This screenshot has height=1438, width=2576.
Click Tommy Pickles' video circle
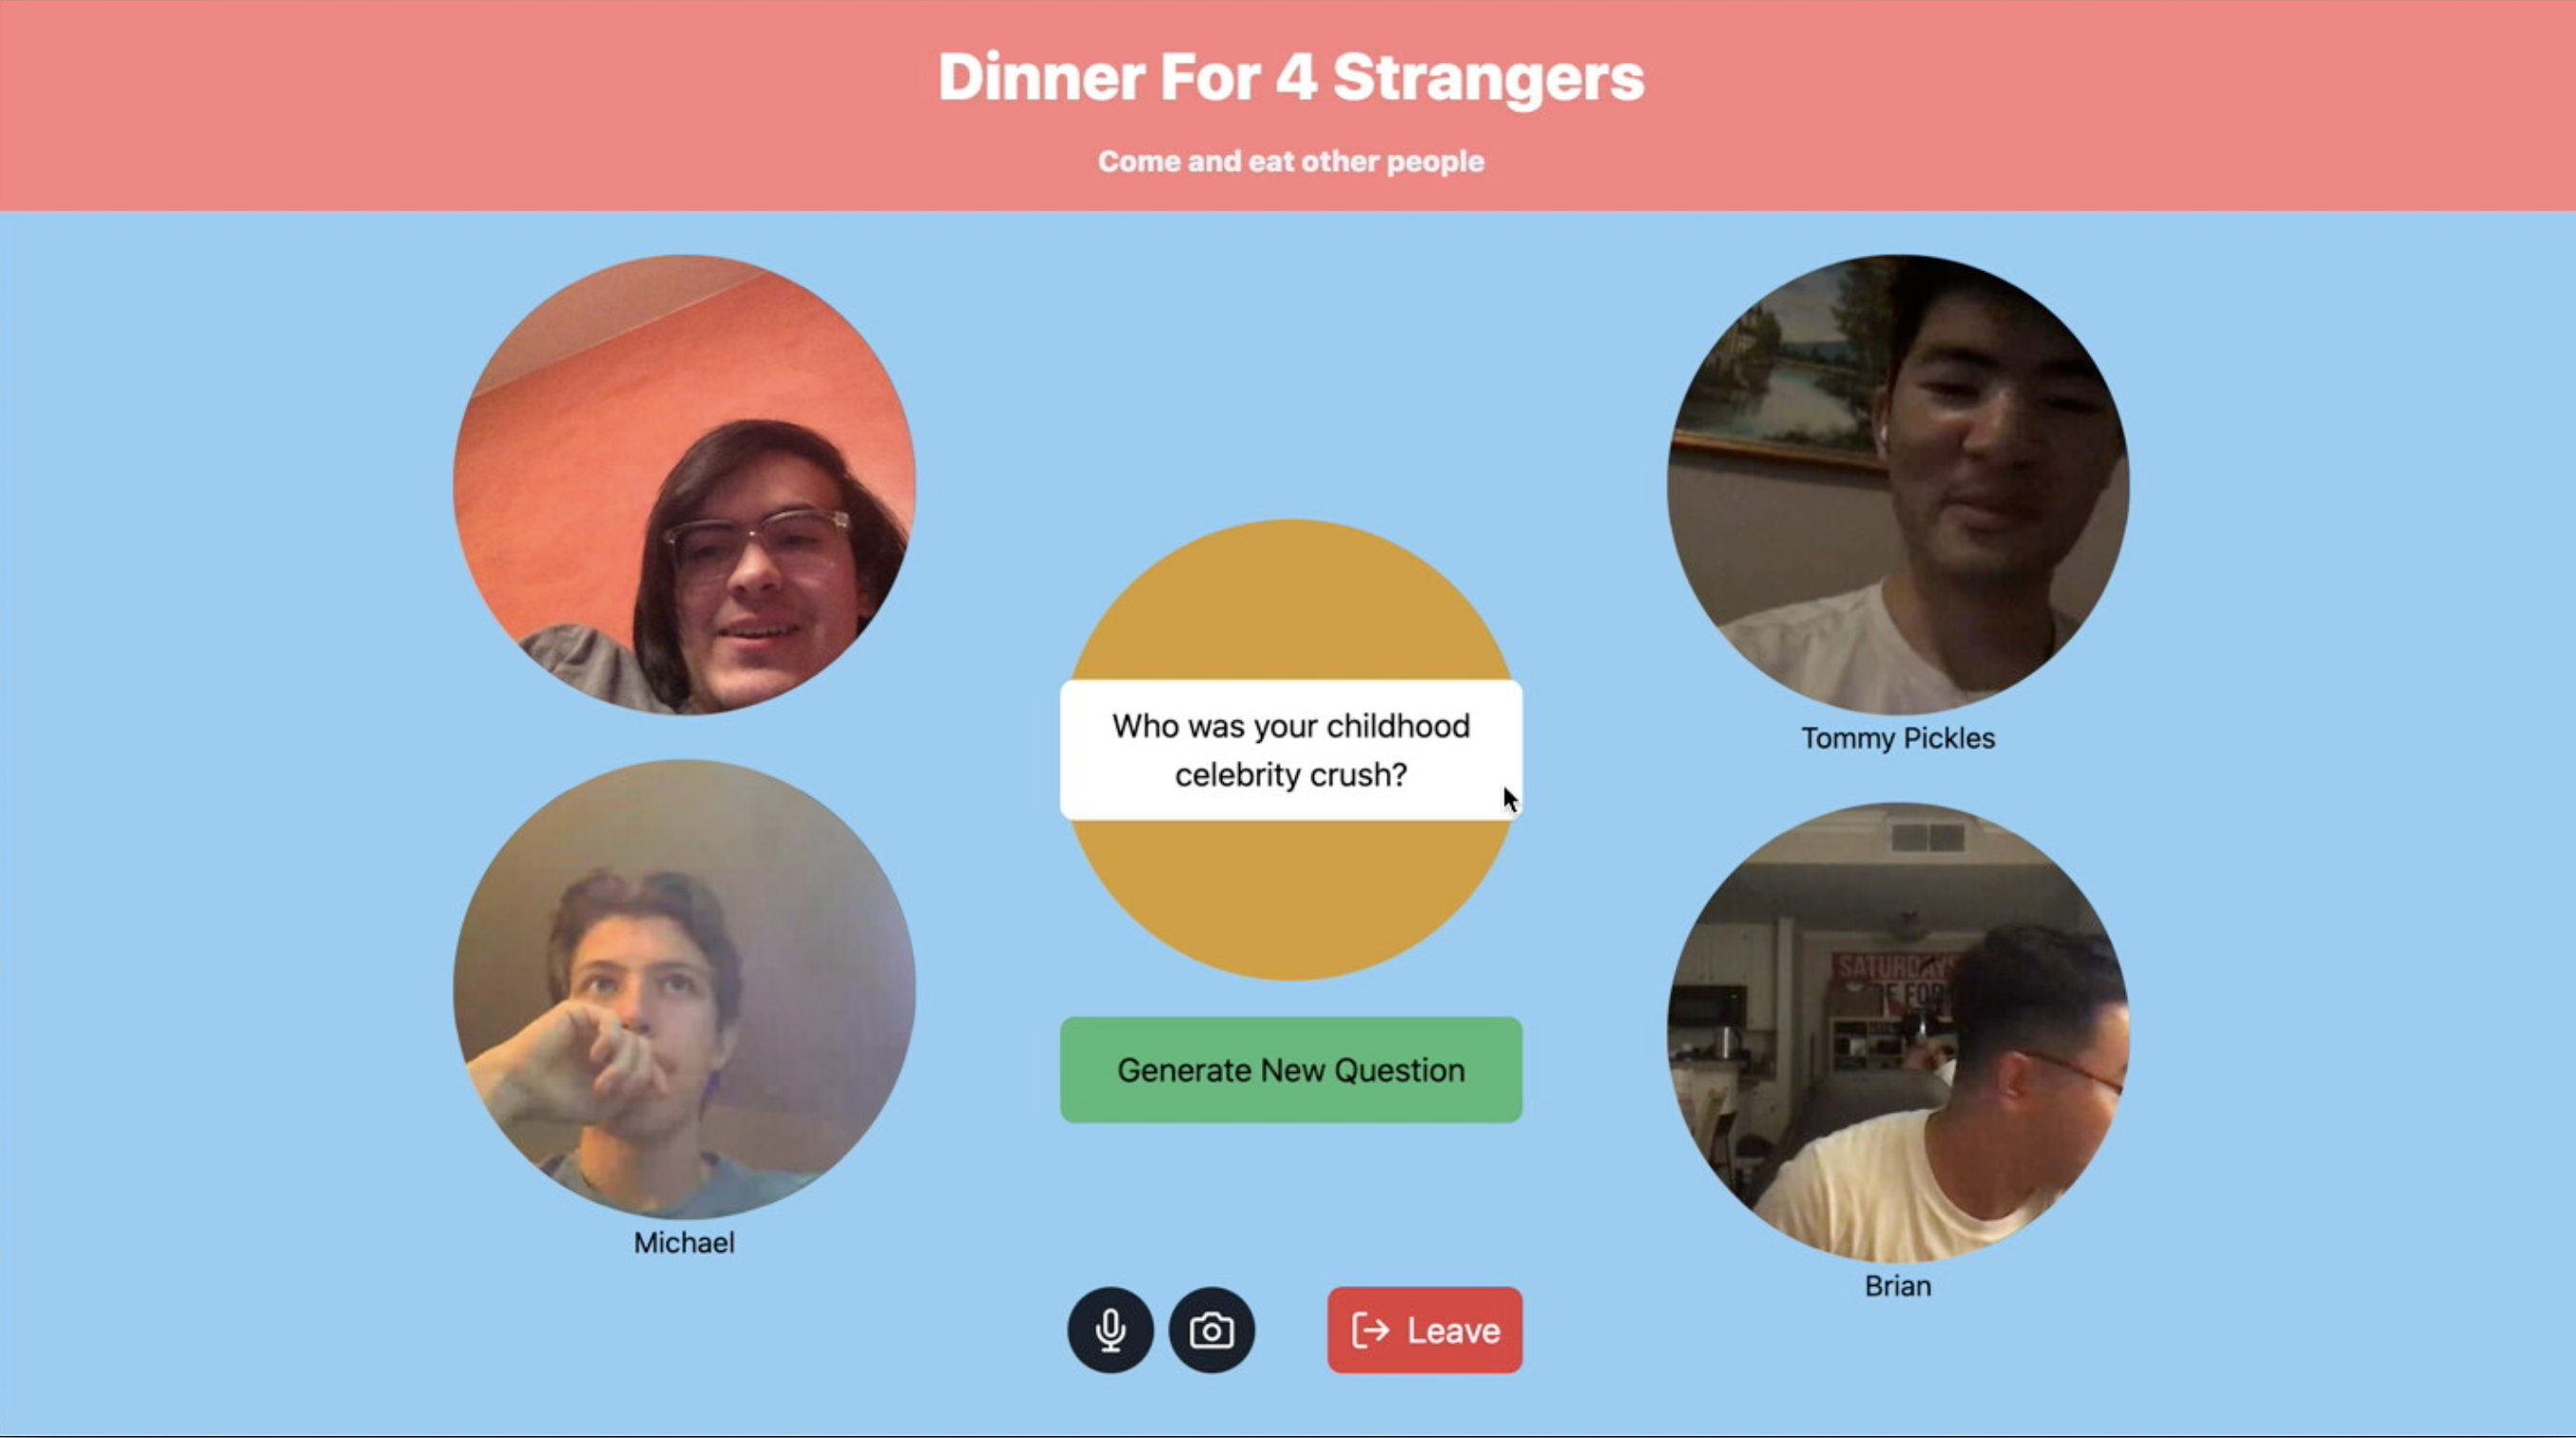point(1898,485)
